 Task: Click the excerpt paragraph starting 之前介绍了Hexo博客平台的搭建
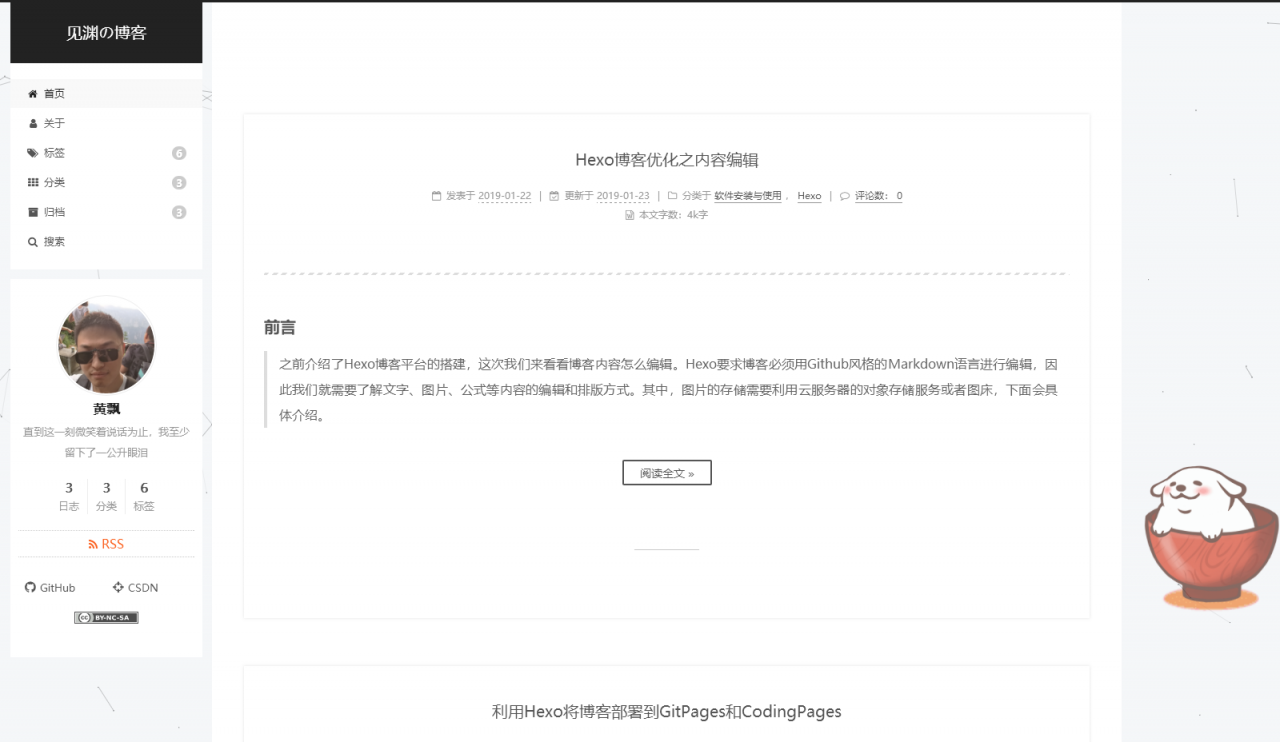[668, 390]
